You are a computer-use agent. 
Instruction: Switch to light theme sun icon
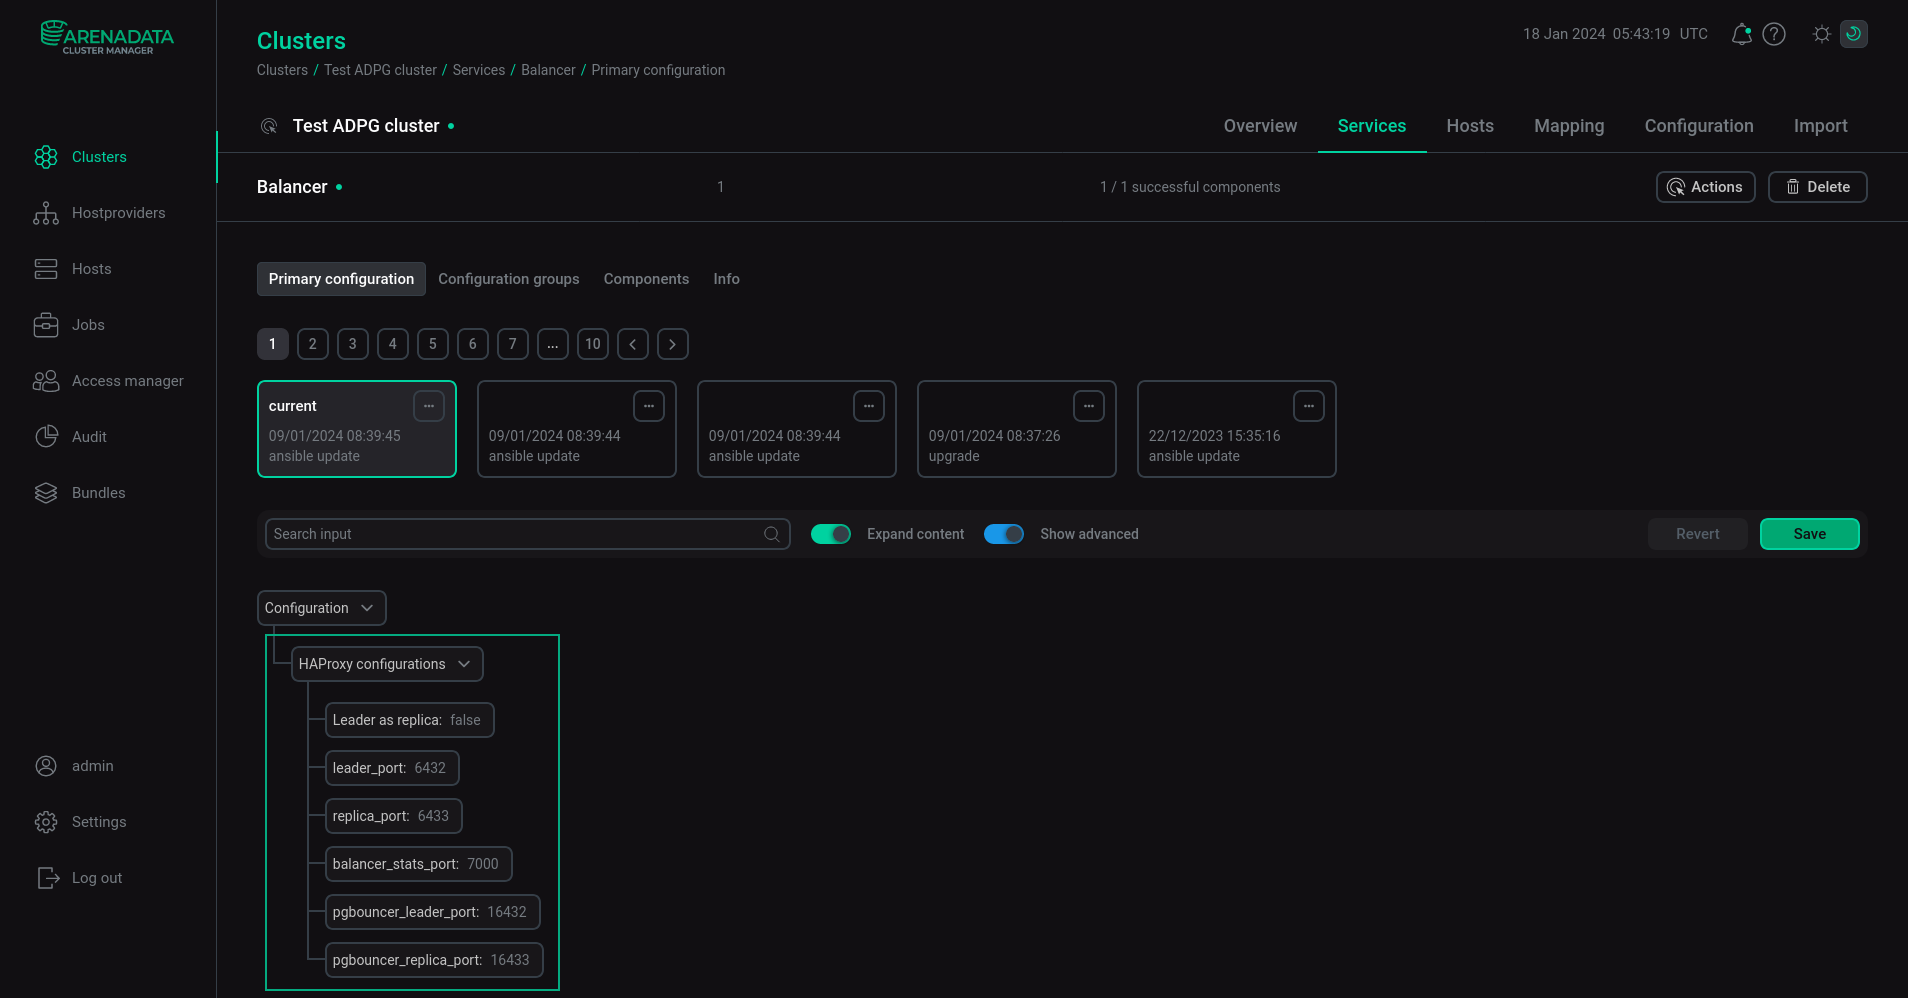pyautogui.click(x=1822, y=34)
